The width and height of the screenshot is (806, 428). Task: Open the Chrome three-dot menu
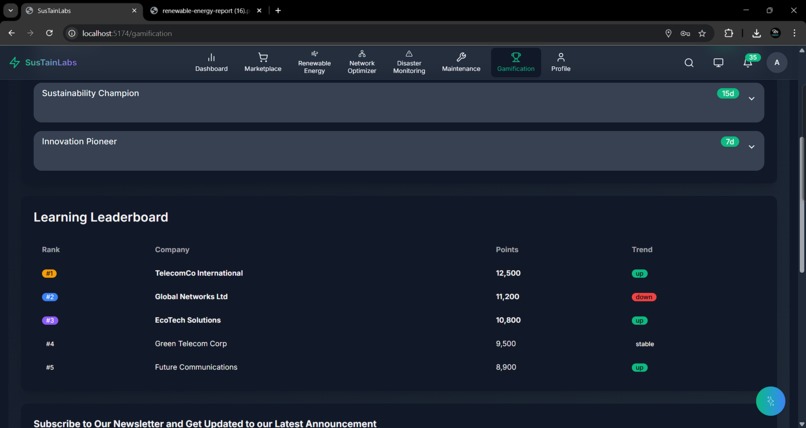click(794, 33)
